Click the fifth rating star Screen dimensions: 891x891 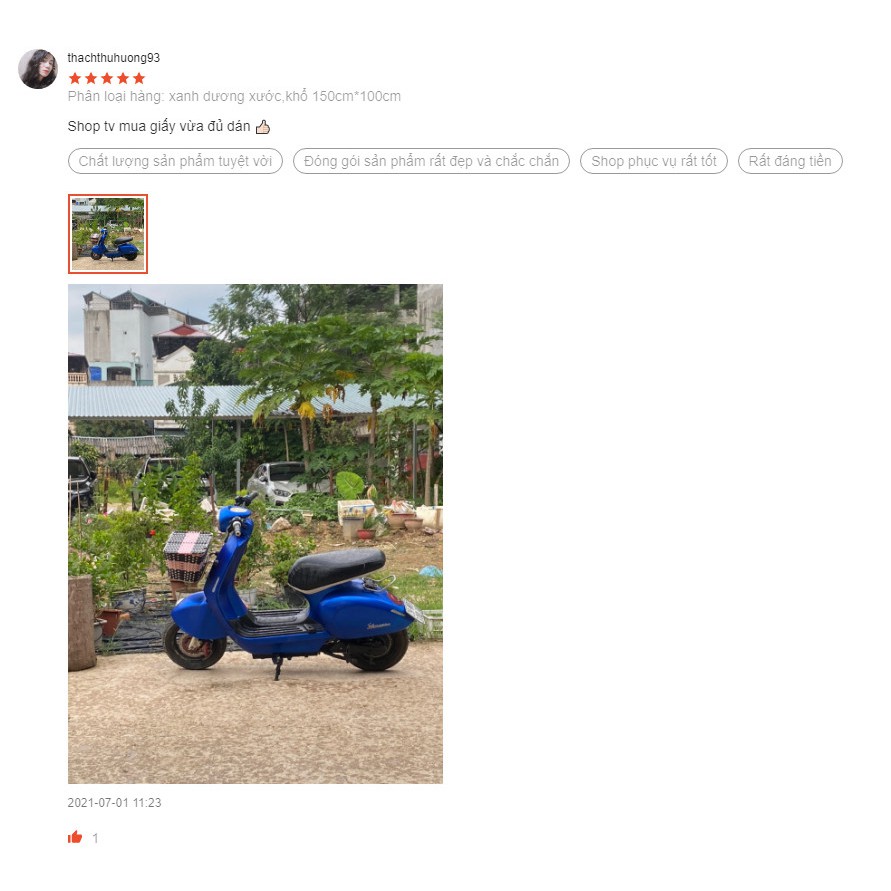tap(139, 78)
